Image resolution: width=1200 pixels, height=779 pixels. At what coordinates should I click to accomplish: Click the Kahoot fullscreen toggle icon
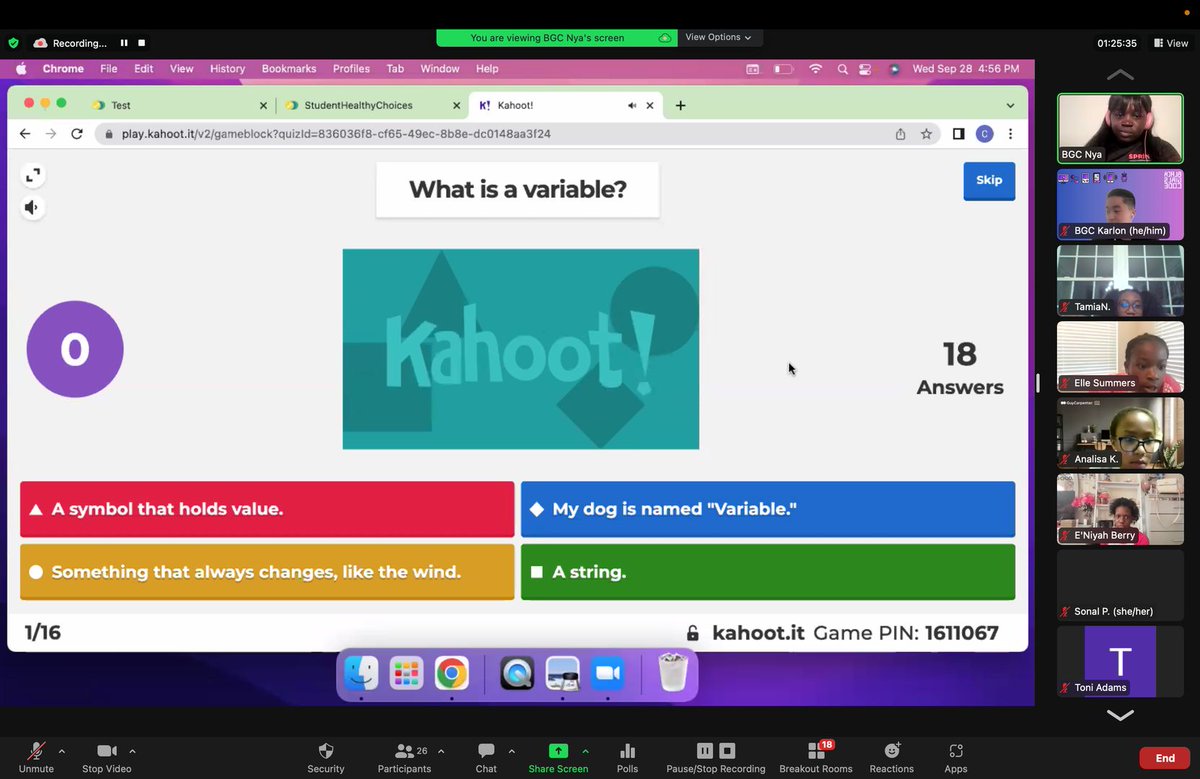33,176
